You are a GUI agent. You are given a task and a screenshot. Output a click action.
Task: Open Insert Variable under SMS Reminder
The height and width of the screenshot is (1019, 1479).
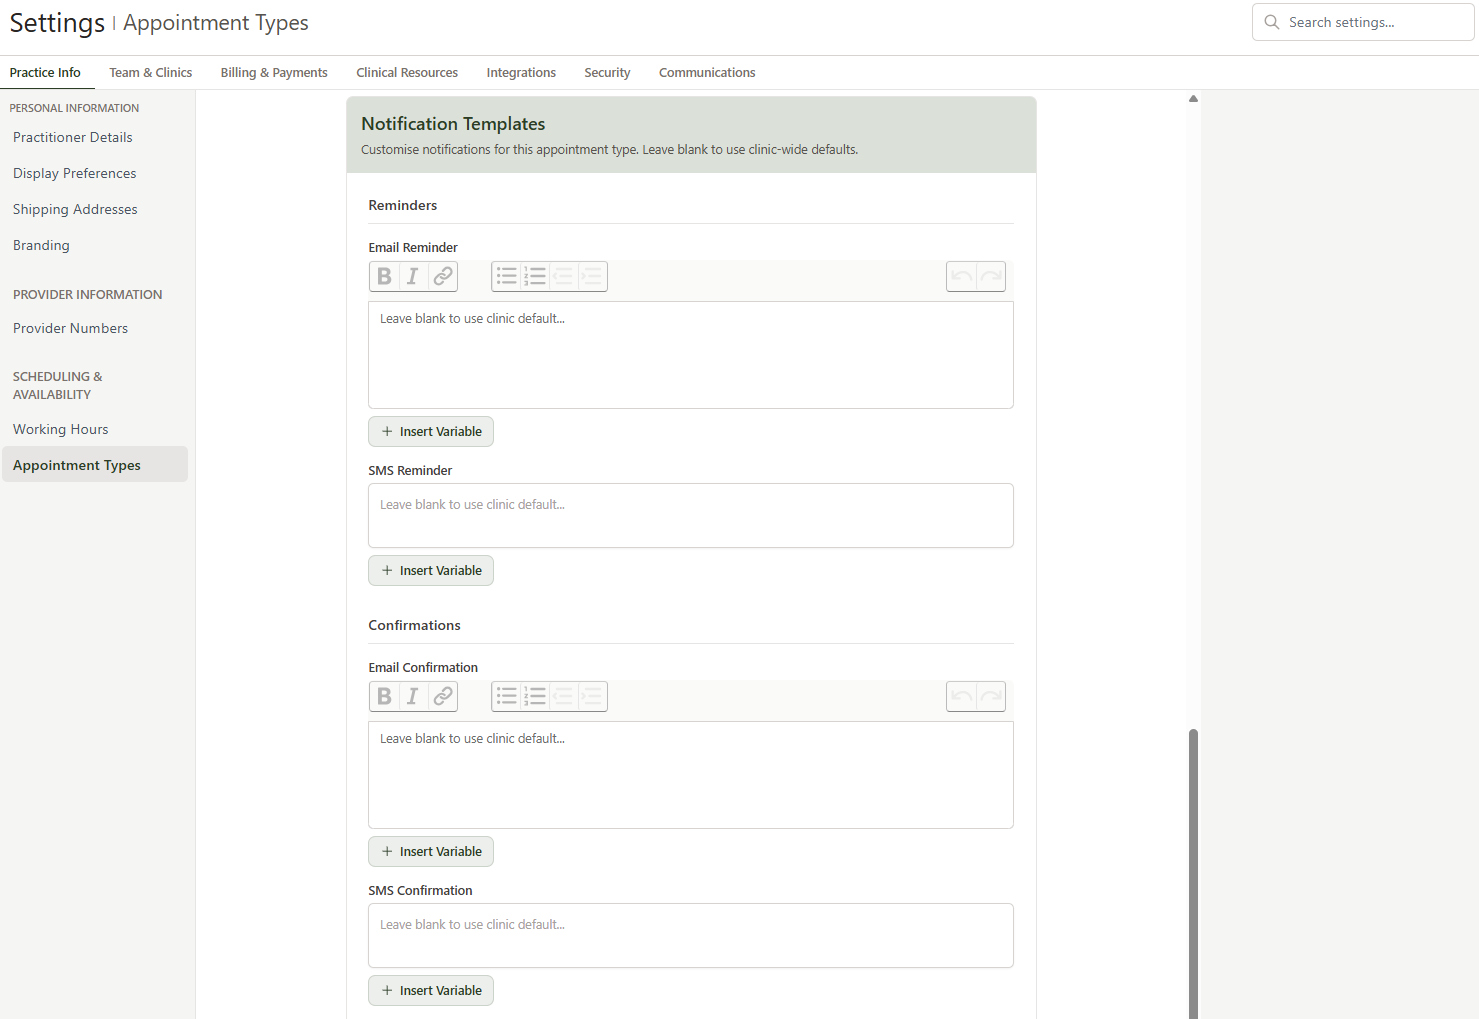click(x=430, y=570)
